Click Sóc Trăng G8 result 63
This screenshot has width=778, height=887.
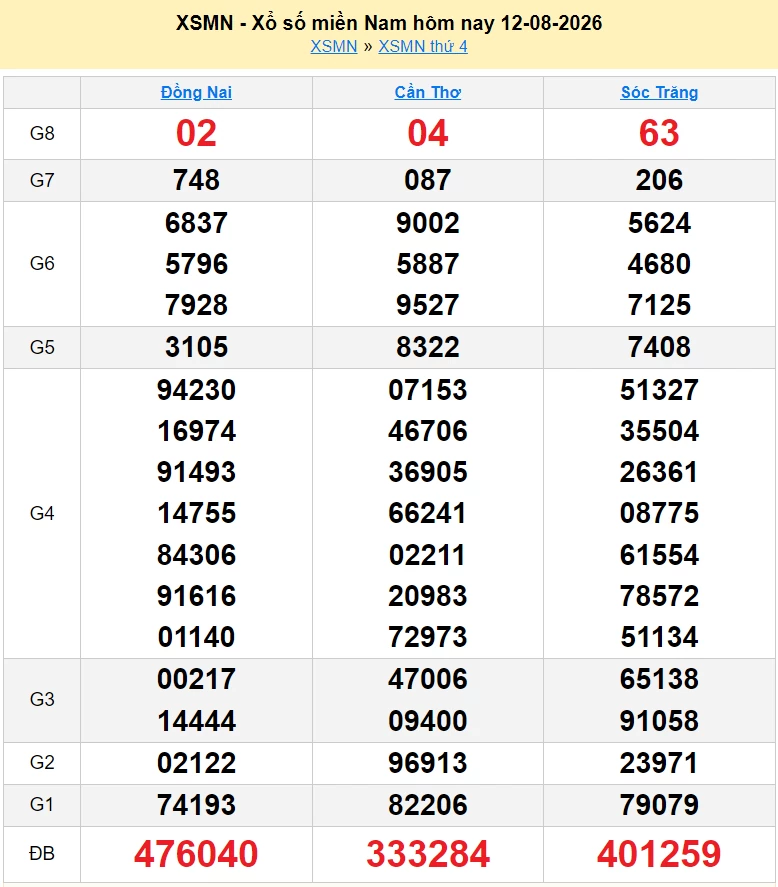[659, 134]
